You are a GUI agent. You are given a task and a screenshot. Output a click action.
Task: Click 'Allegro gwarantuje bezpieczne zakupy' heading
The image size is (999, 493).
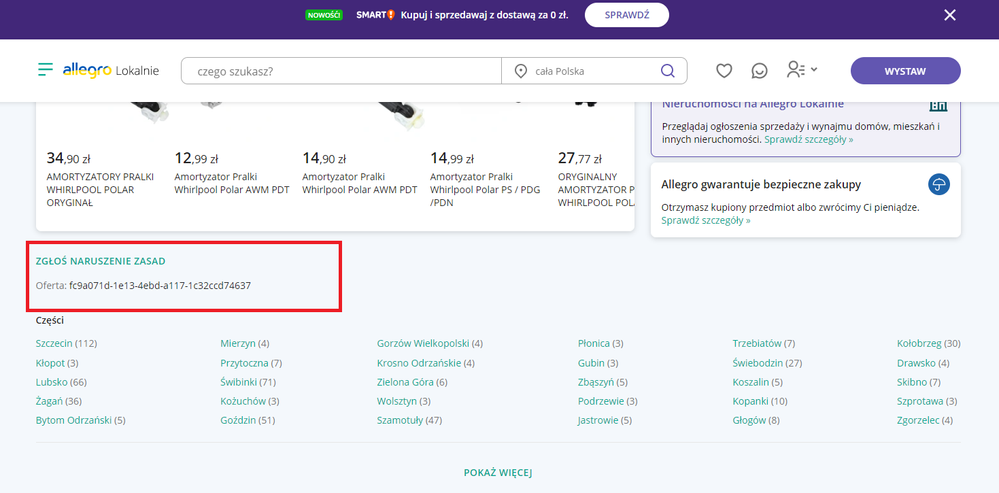(761, 185)
